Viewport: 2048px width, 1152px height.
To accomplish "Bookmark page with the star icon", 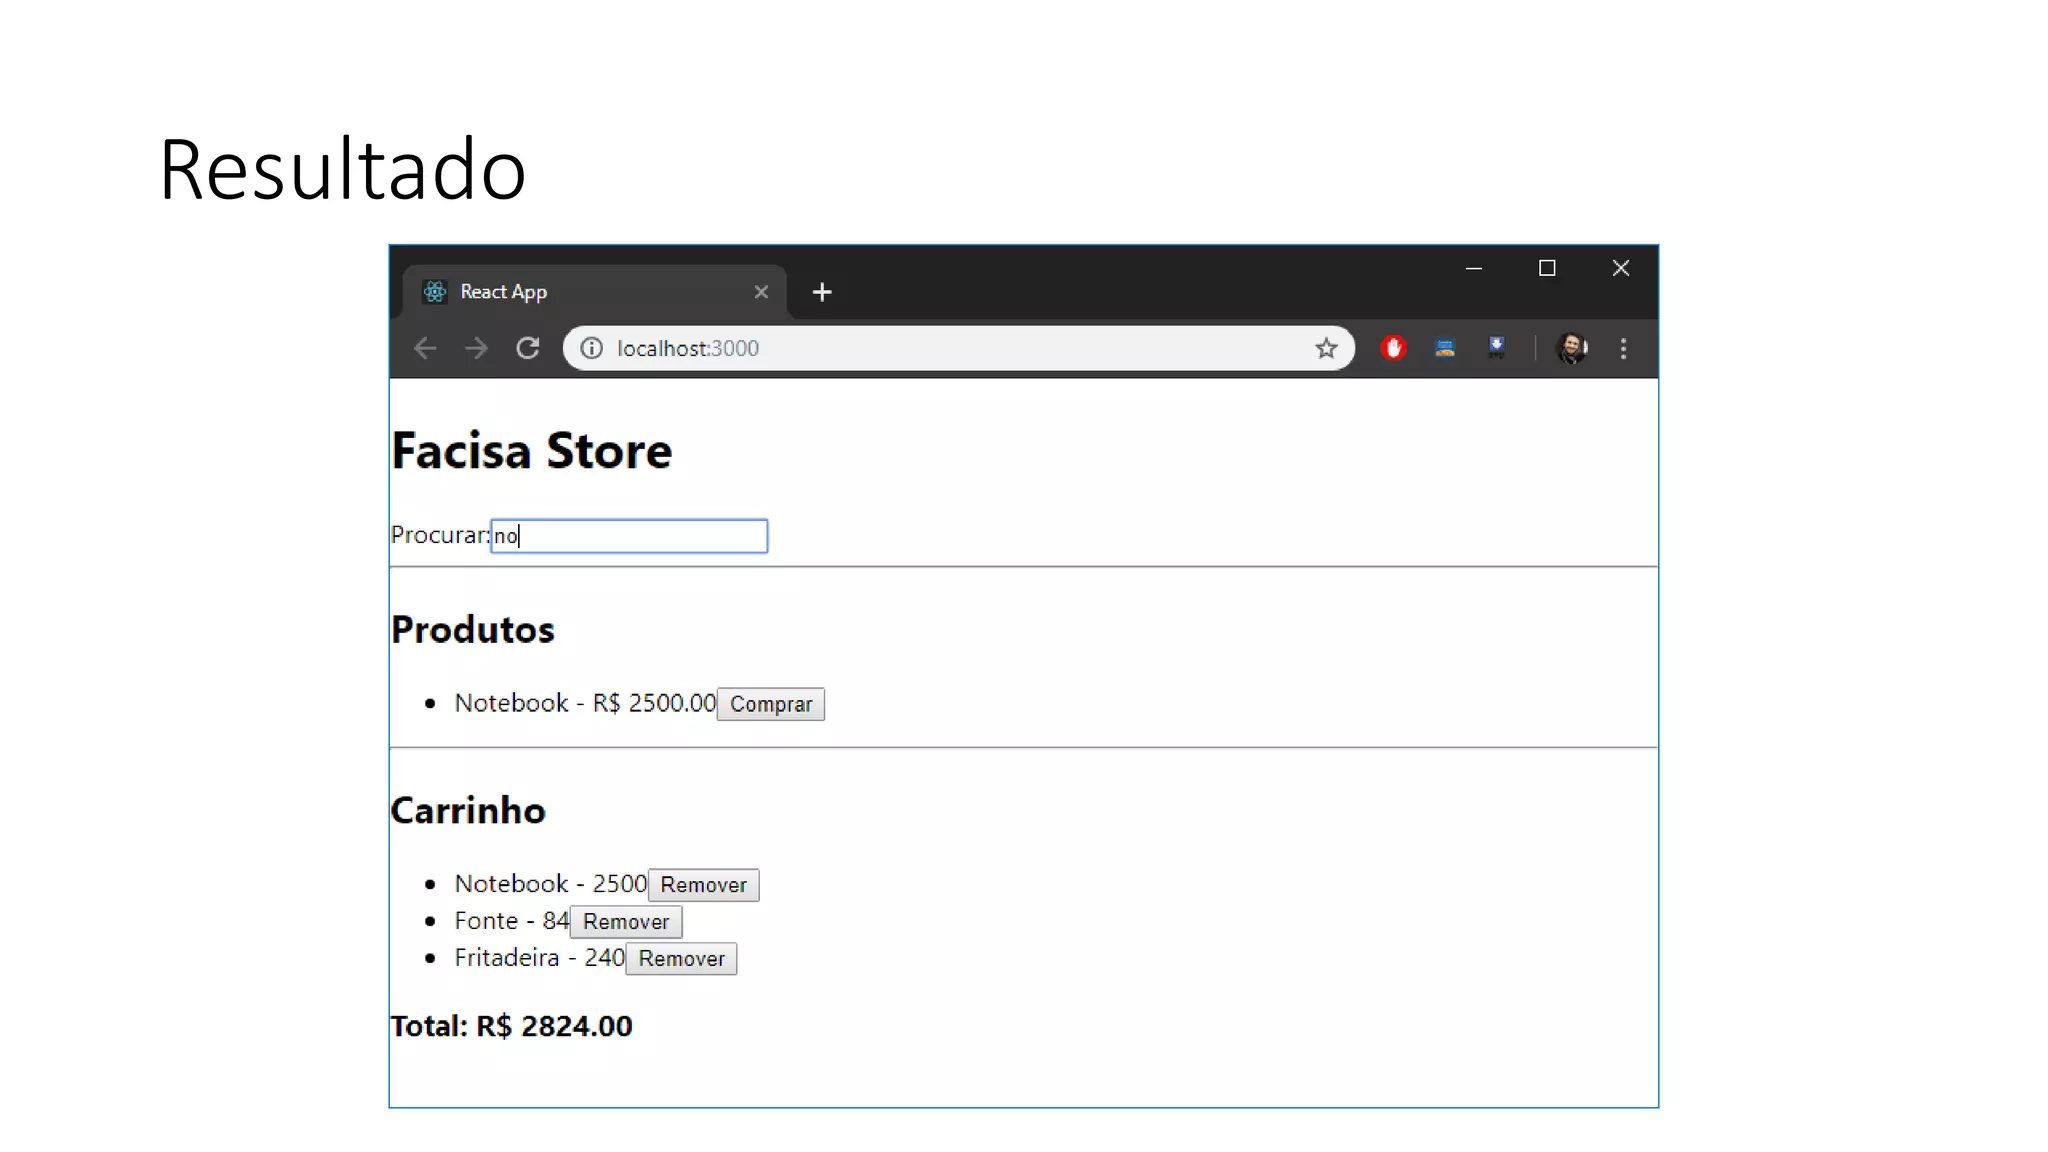I will point(1326,348).
